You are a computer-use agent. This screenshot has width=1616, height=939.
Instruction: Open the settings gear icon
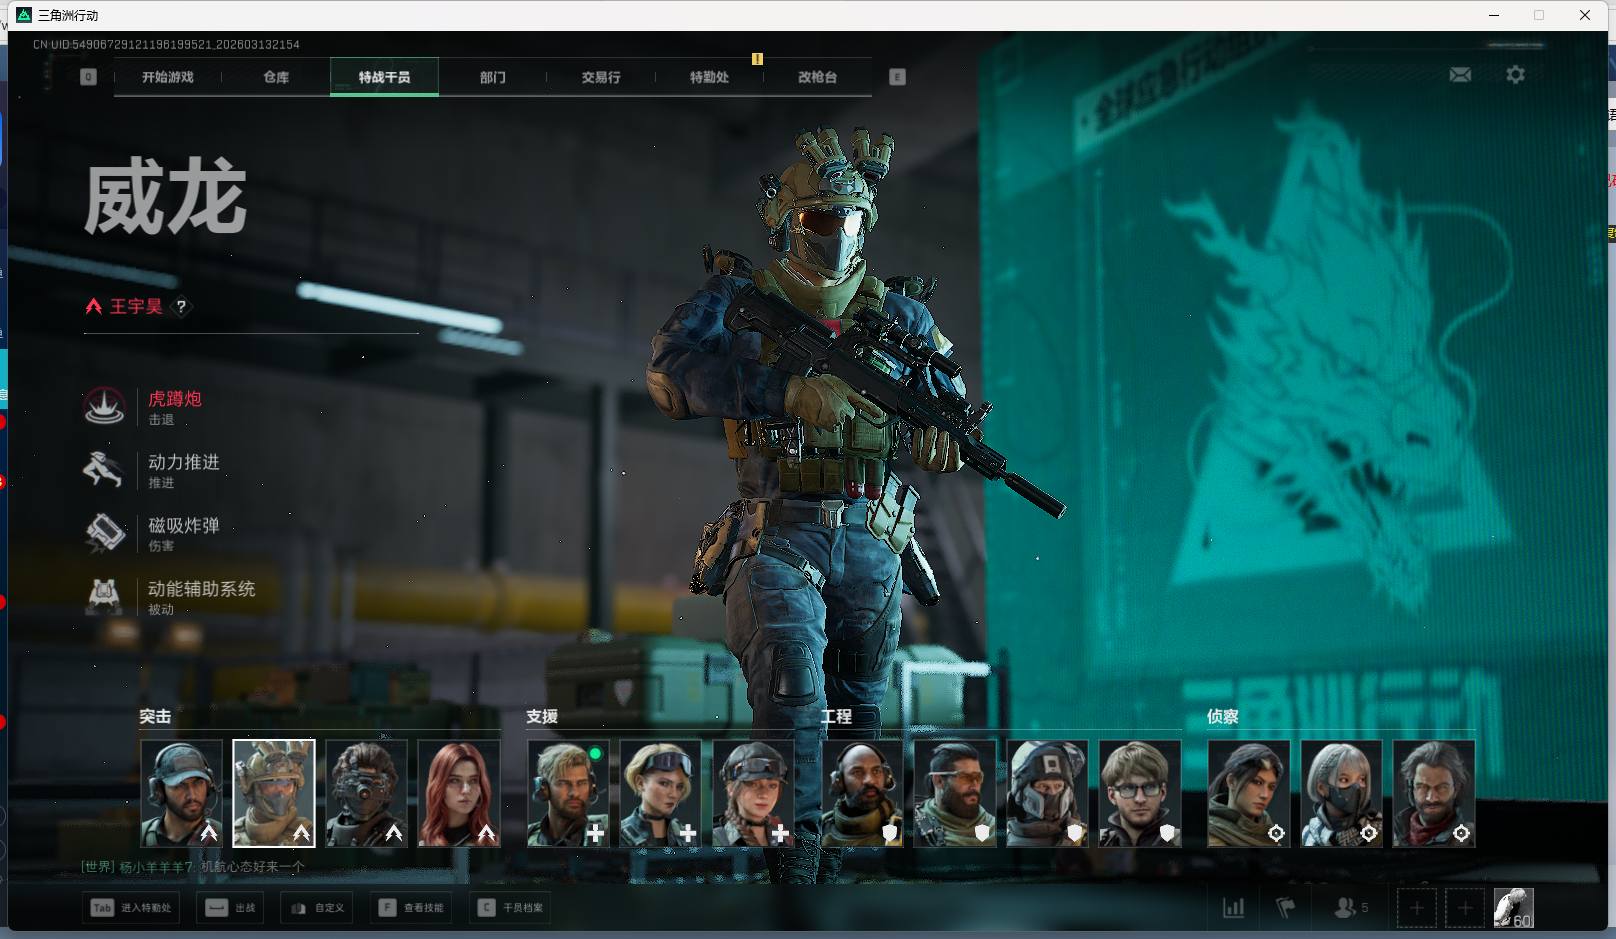pyautogui.click(x=1515, y=75)
